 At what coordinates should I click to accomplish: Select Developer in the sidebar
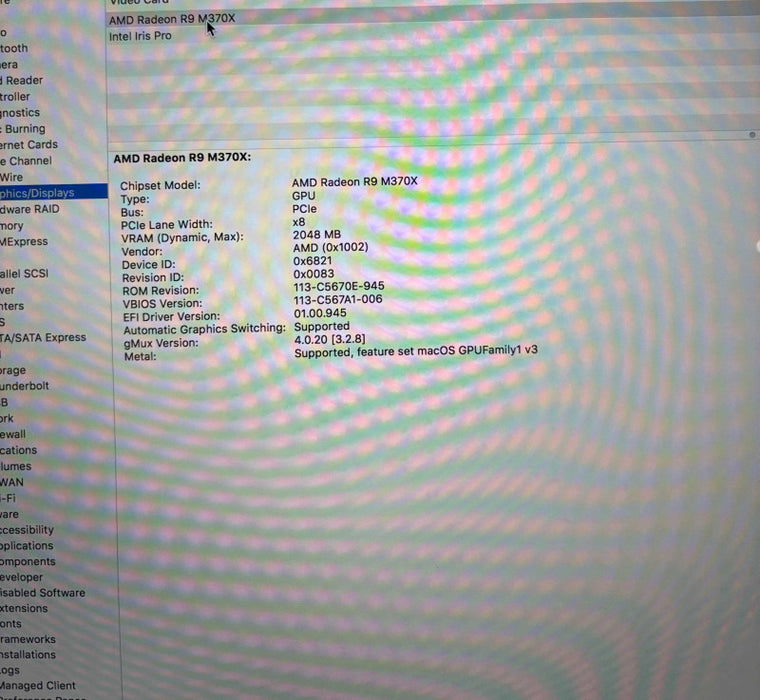[x=21, y=577]
